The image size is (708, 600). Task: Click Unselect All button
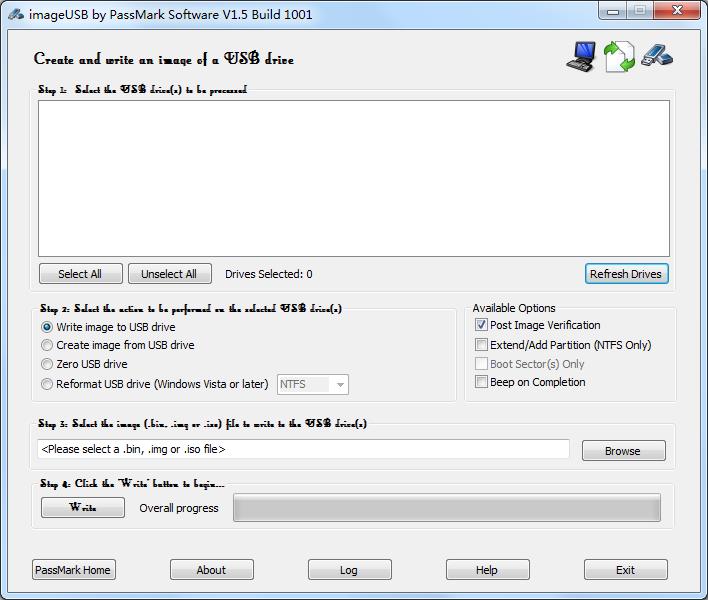169,274
